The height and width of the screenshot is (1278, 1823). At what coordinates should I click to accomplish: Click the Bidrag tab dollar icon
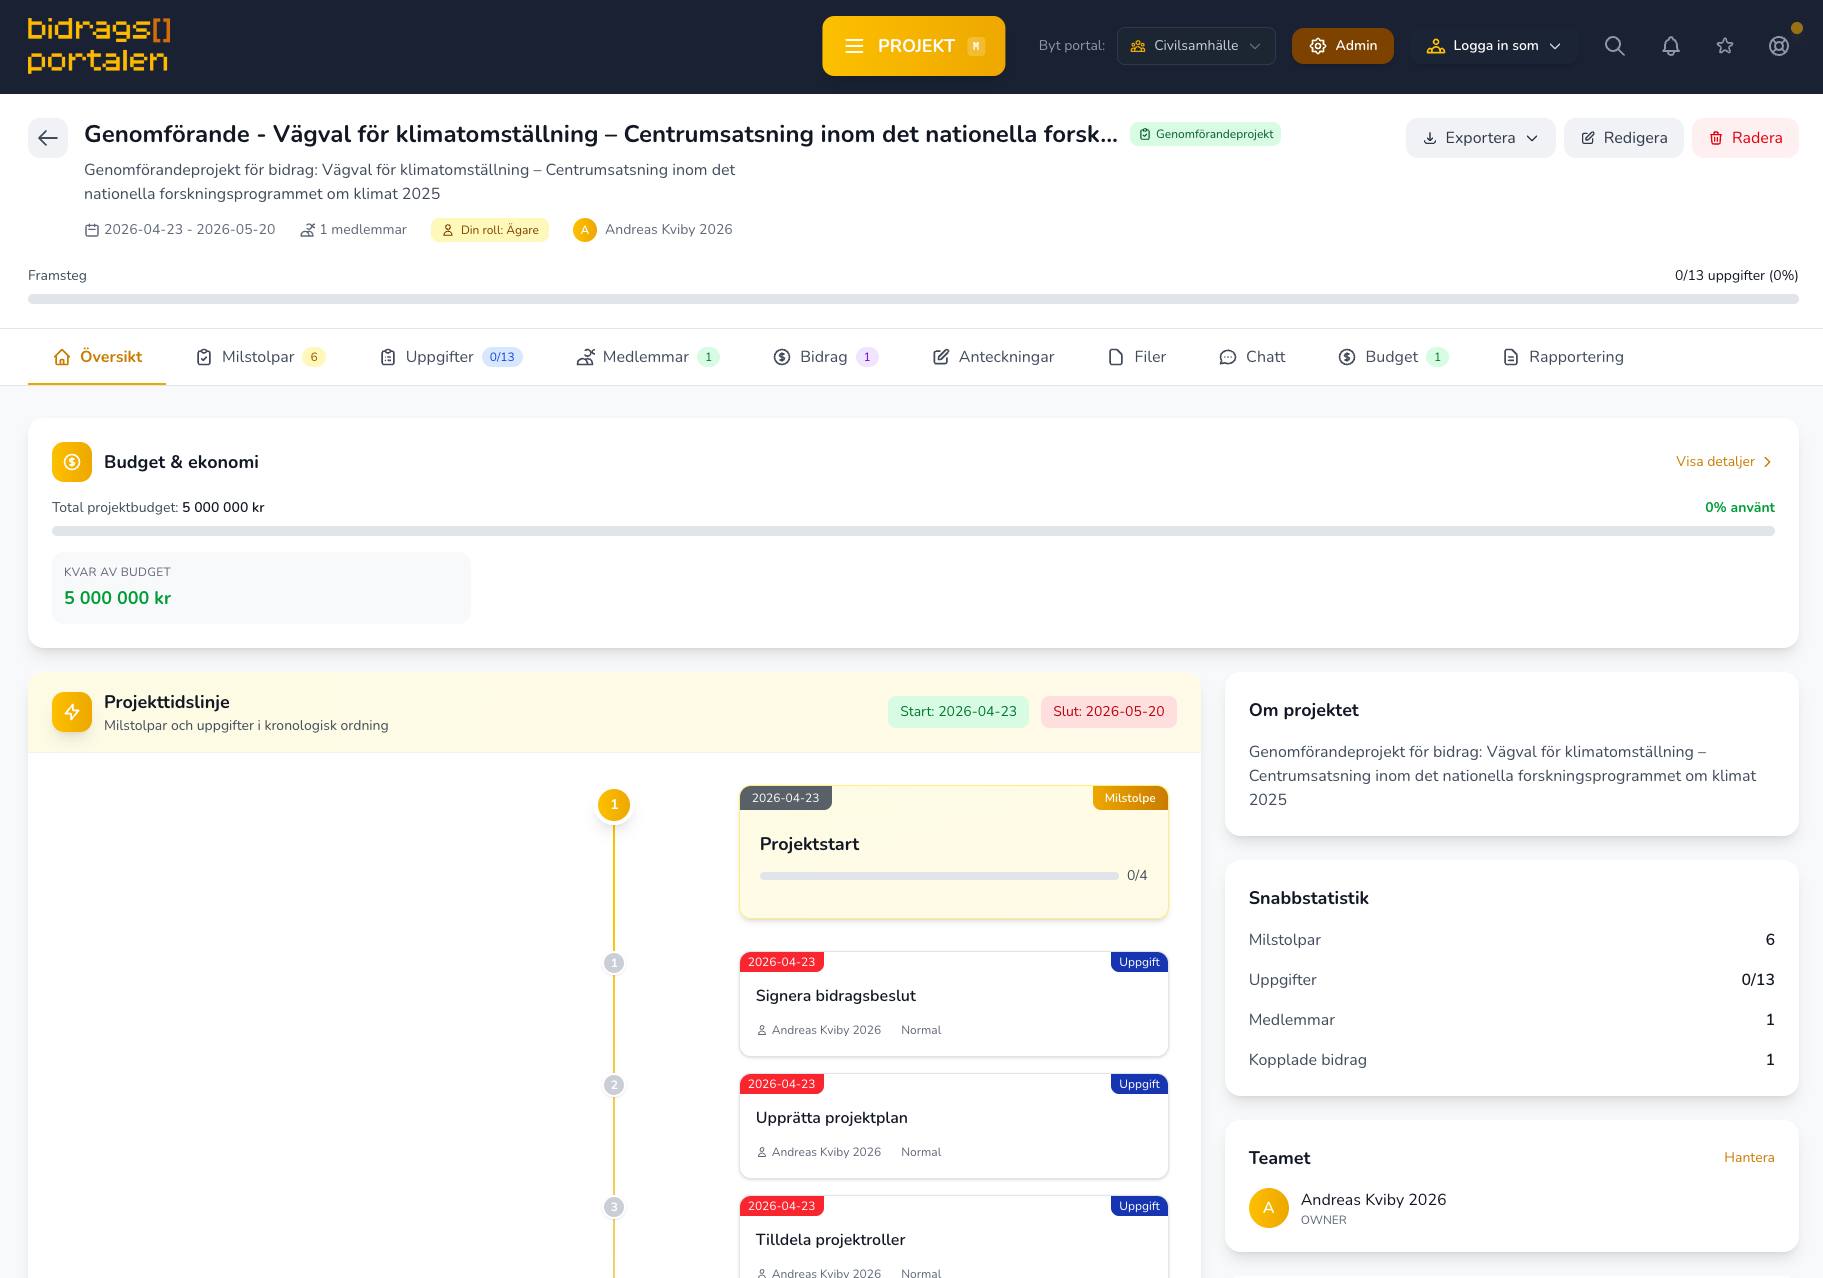(x=782, y=357)
